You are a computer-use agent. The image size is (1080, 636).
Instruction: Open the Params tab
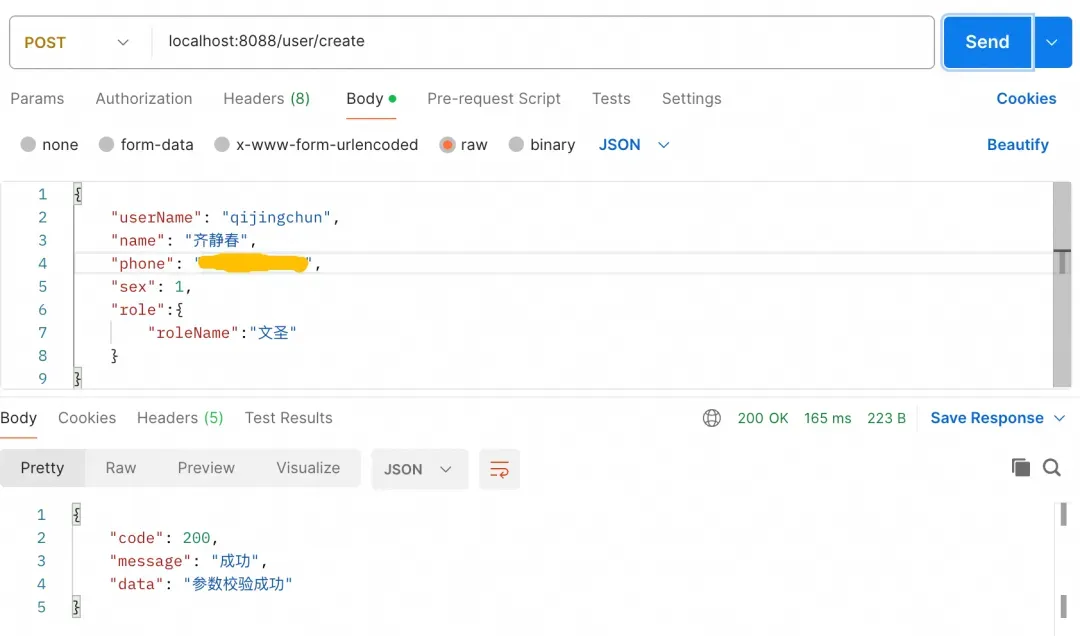37,99
